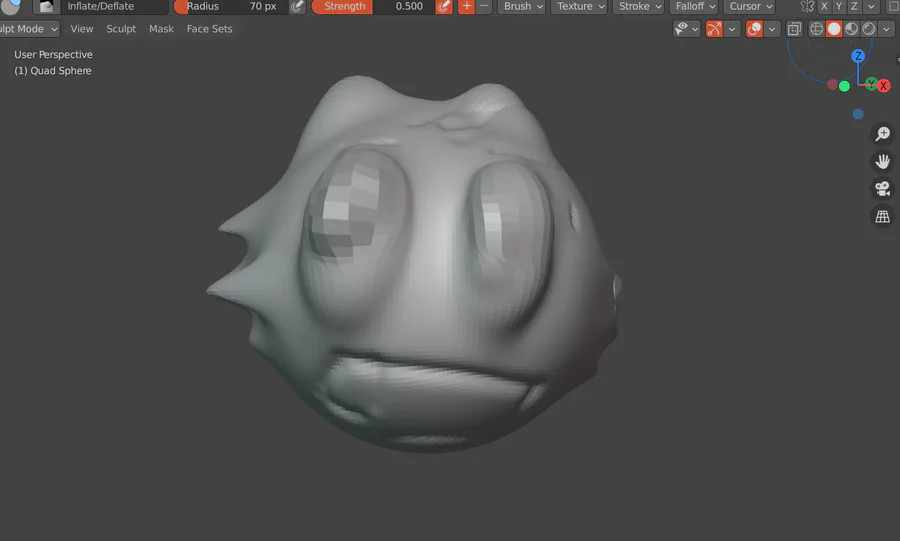
Task: Toggle camera view icon
Action: 882,189
